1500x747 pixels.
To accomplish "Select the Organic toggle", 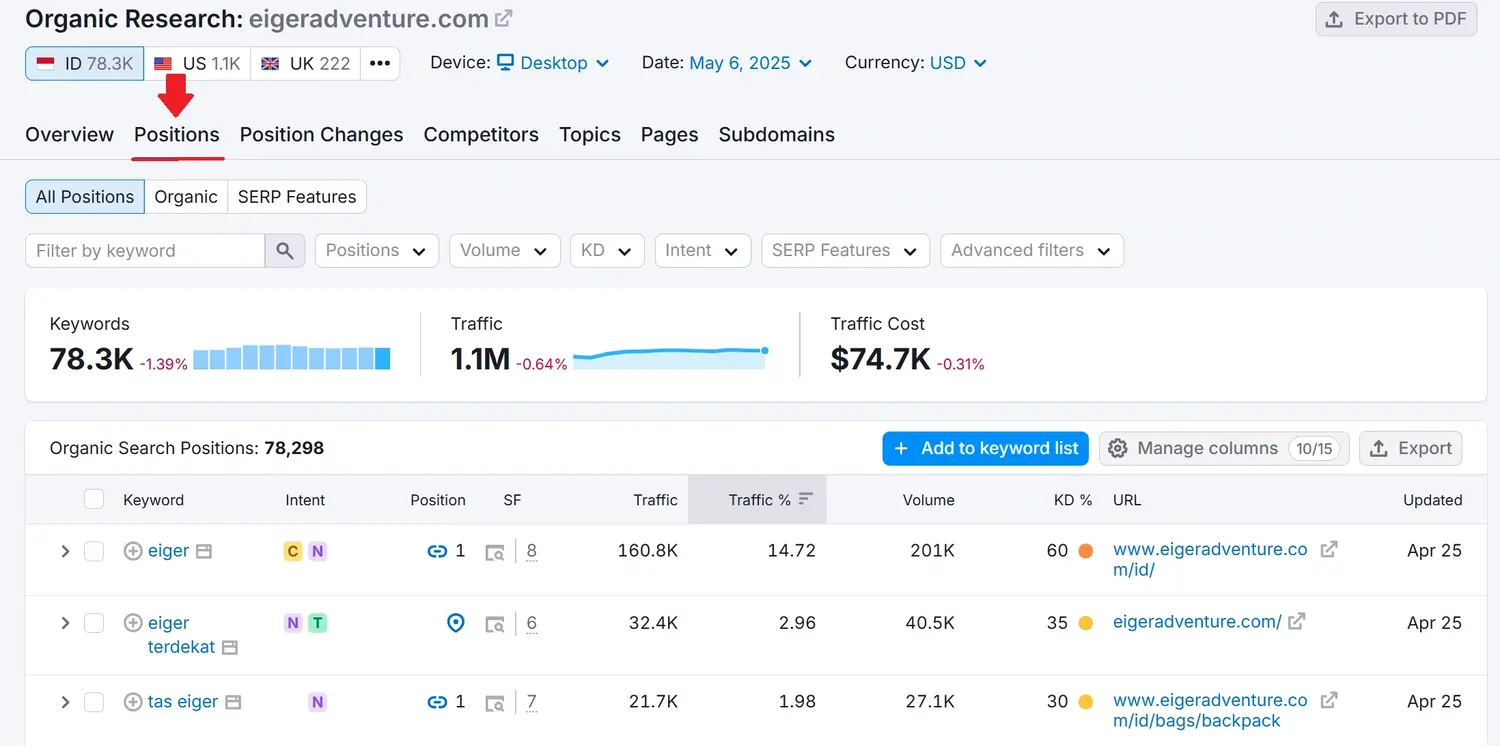I will click(x=186, y=197).
